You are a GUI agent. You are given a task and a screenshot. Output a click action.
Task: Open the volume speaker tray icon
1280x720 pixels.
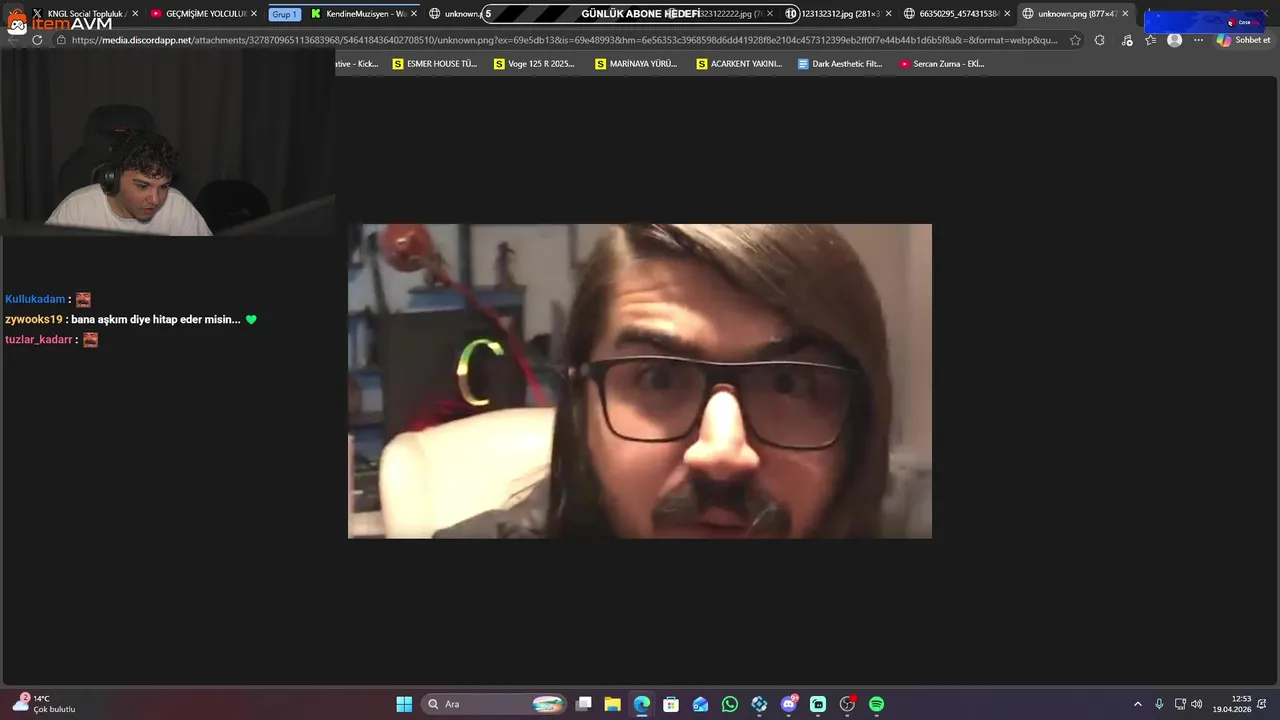pyautogui.click(x=1197, y=704)
